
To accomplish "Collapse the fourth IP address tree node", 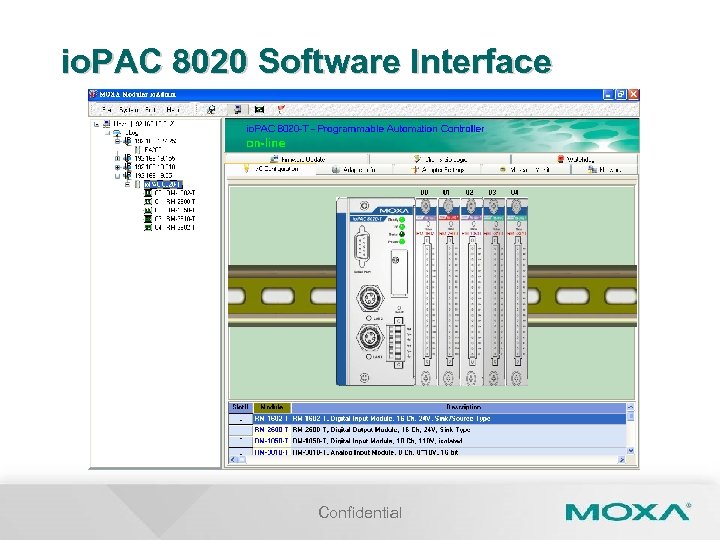I will (x=118, y=176).
